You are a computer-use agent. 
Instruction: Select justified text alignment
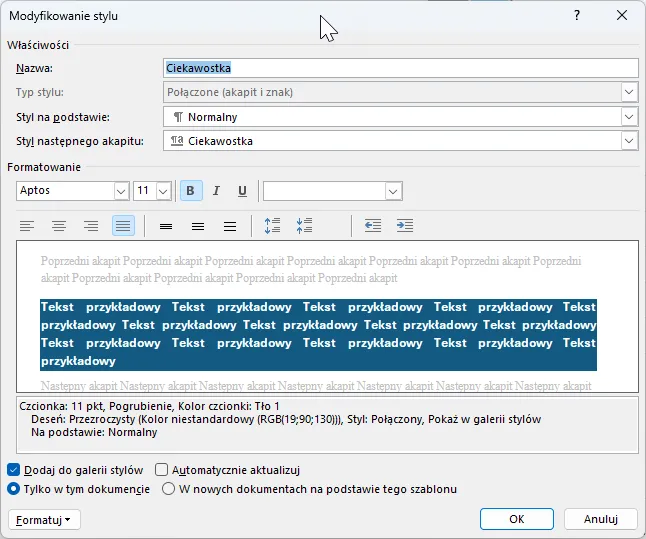point(123,226)
